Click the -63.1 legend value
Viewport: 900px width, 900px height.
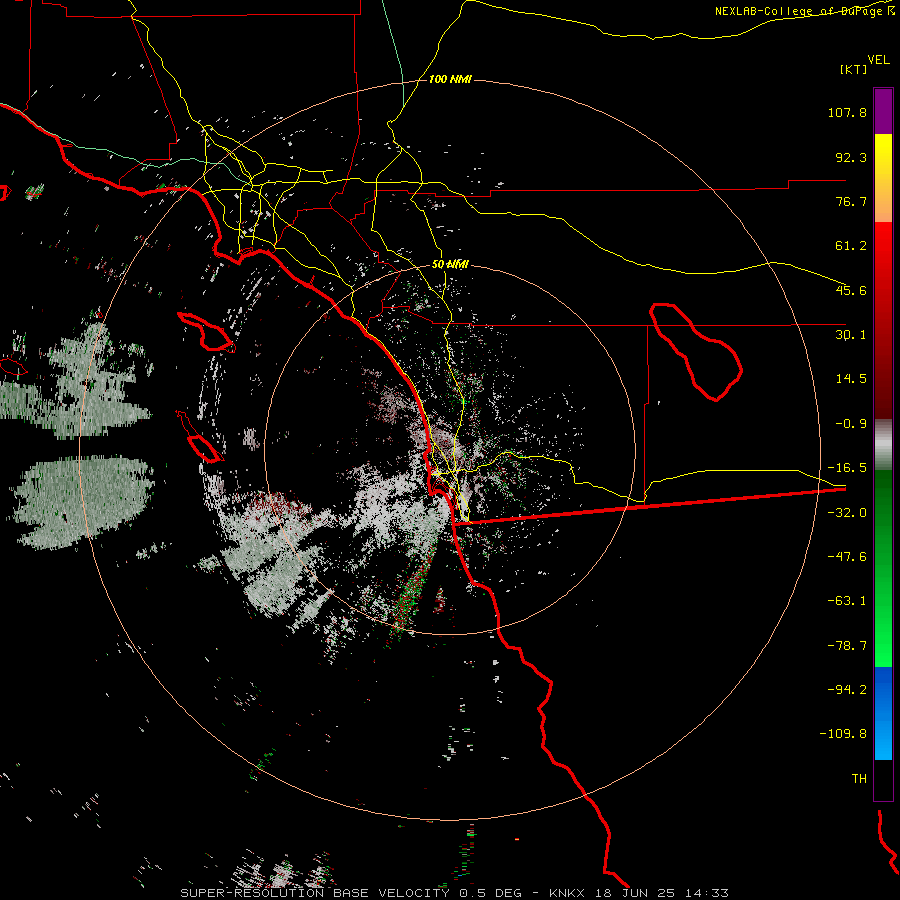tap(847, 601)
